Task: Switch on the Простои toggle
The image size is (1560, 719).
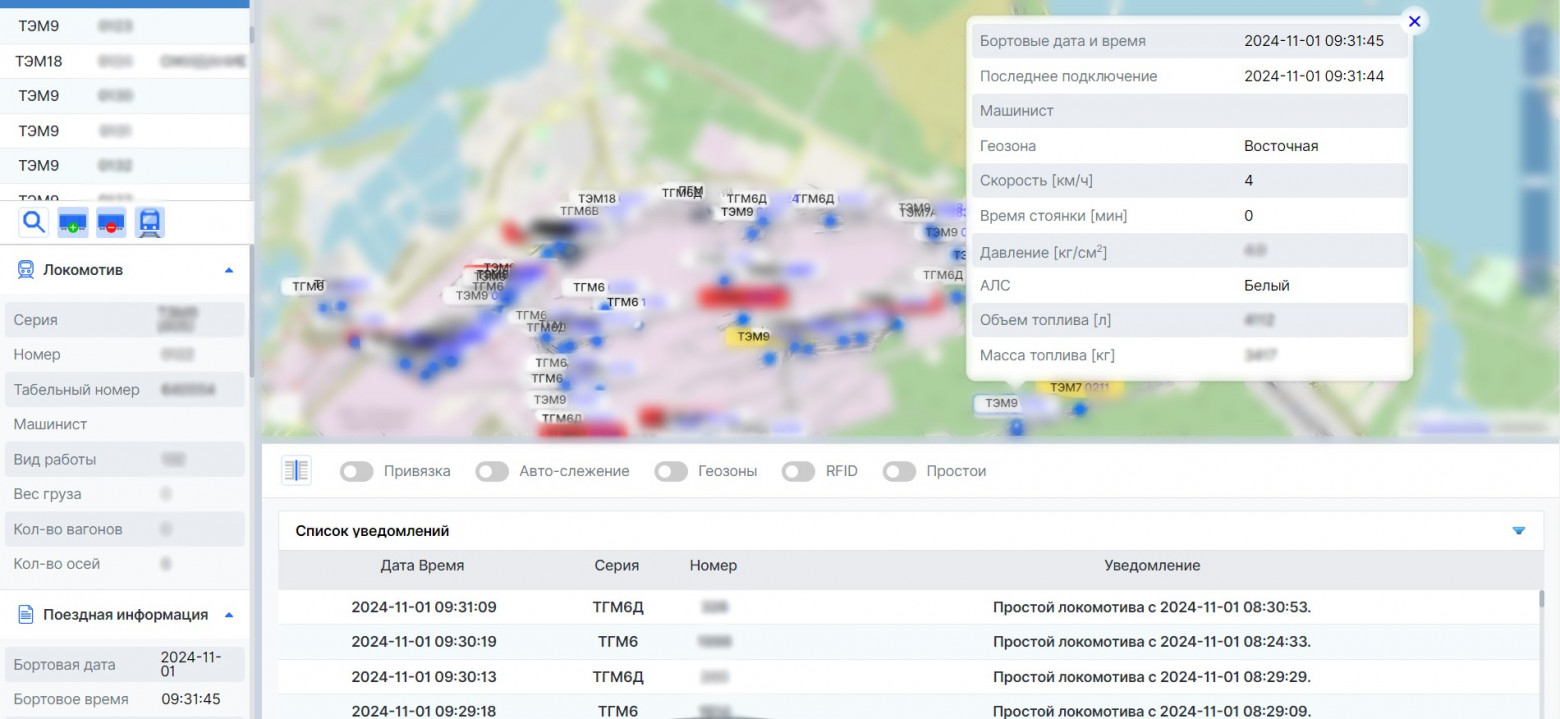Action: [899, 471]
